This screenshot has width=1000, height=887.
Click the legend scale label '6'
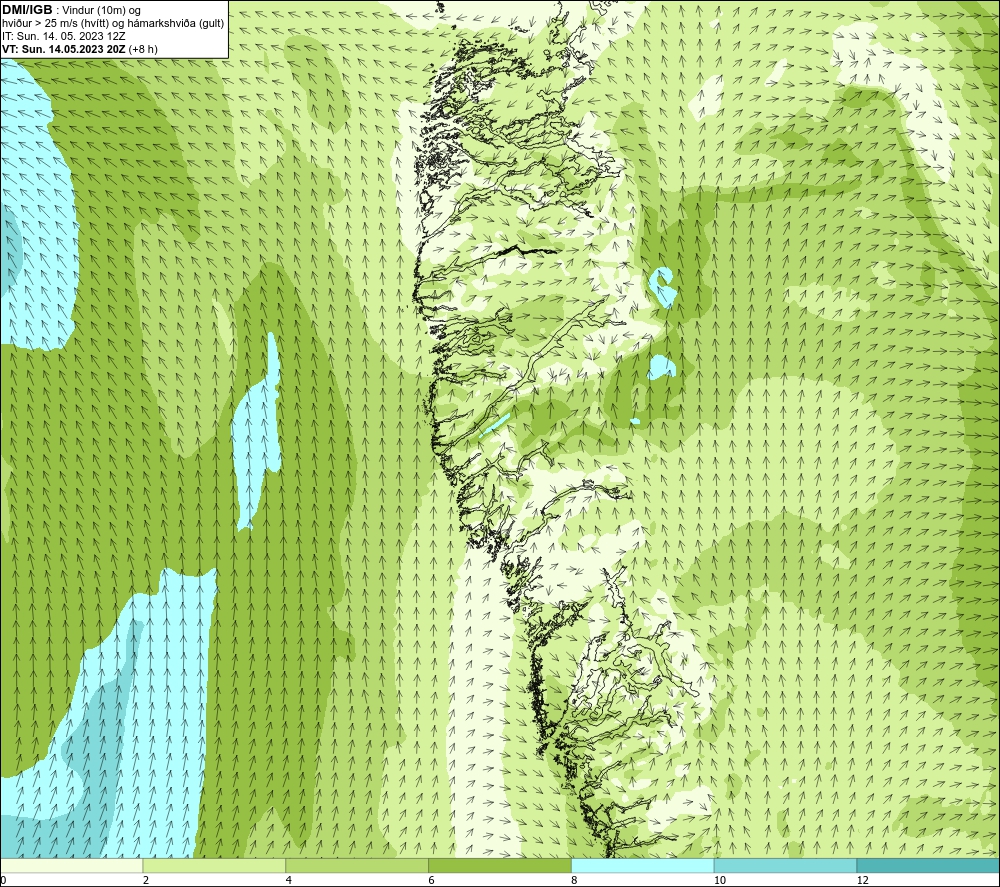click(x=432, y=880)
